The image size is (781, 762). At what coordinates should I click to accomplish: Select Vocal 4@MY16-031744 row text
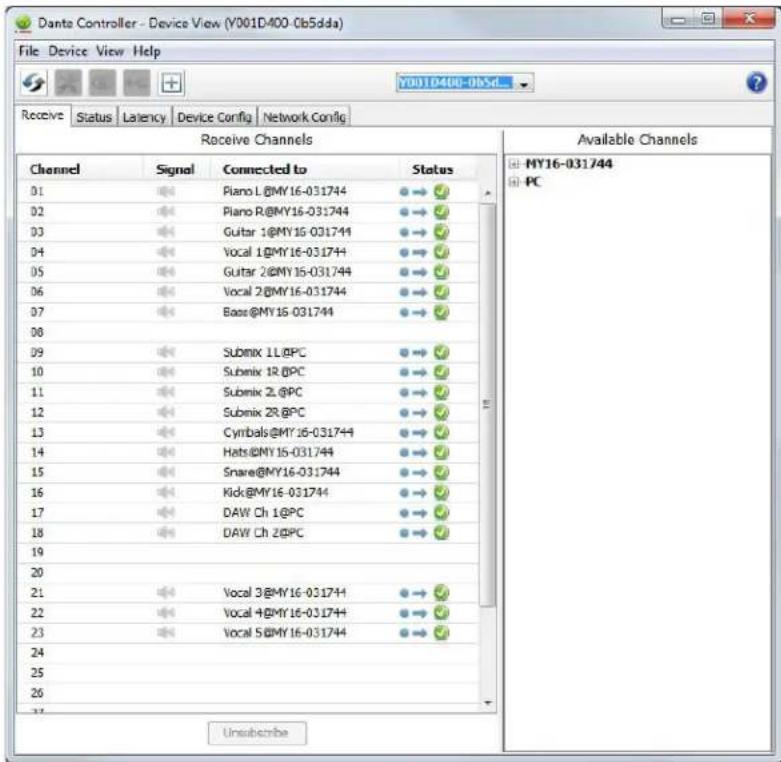(284, 613)
